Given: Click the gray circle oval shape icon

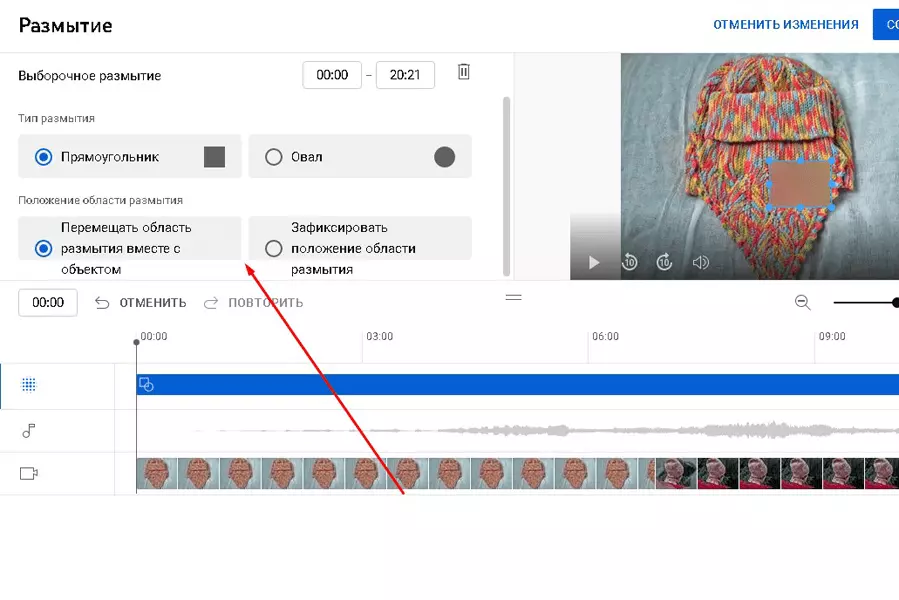Looking at the screenshot, I should click(444, 157).
